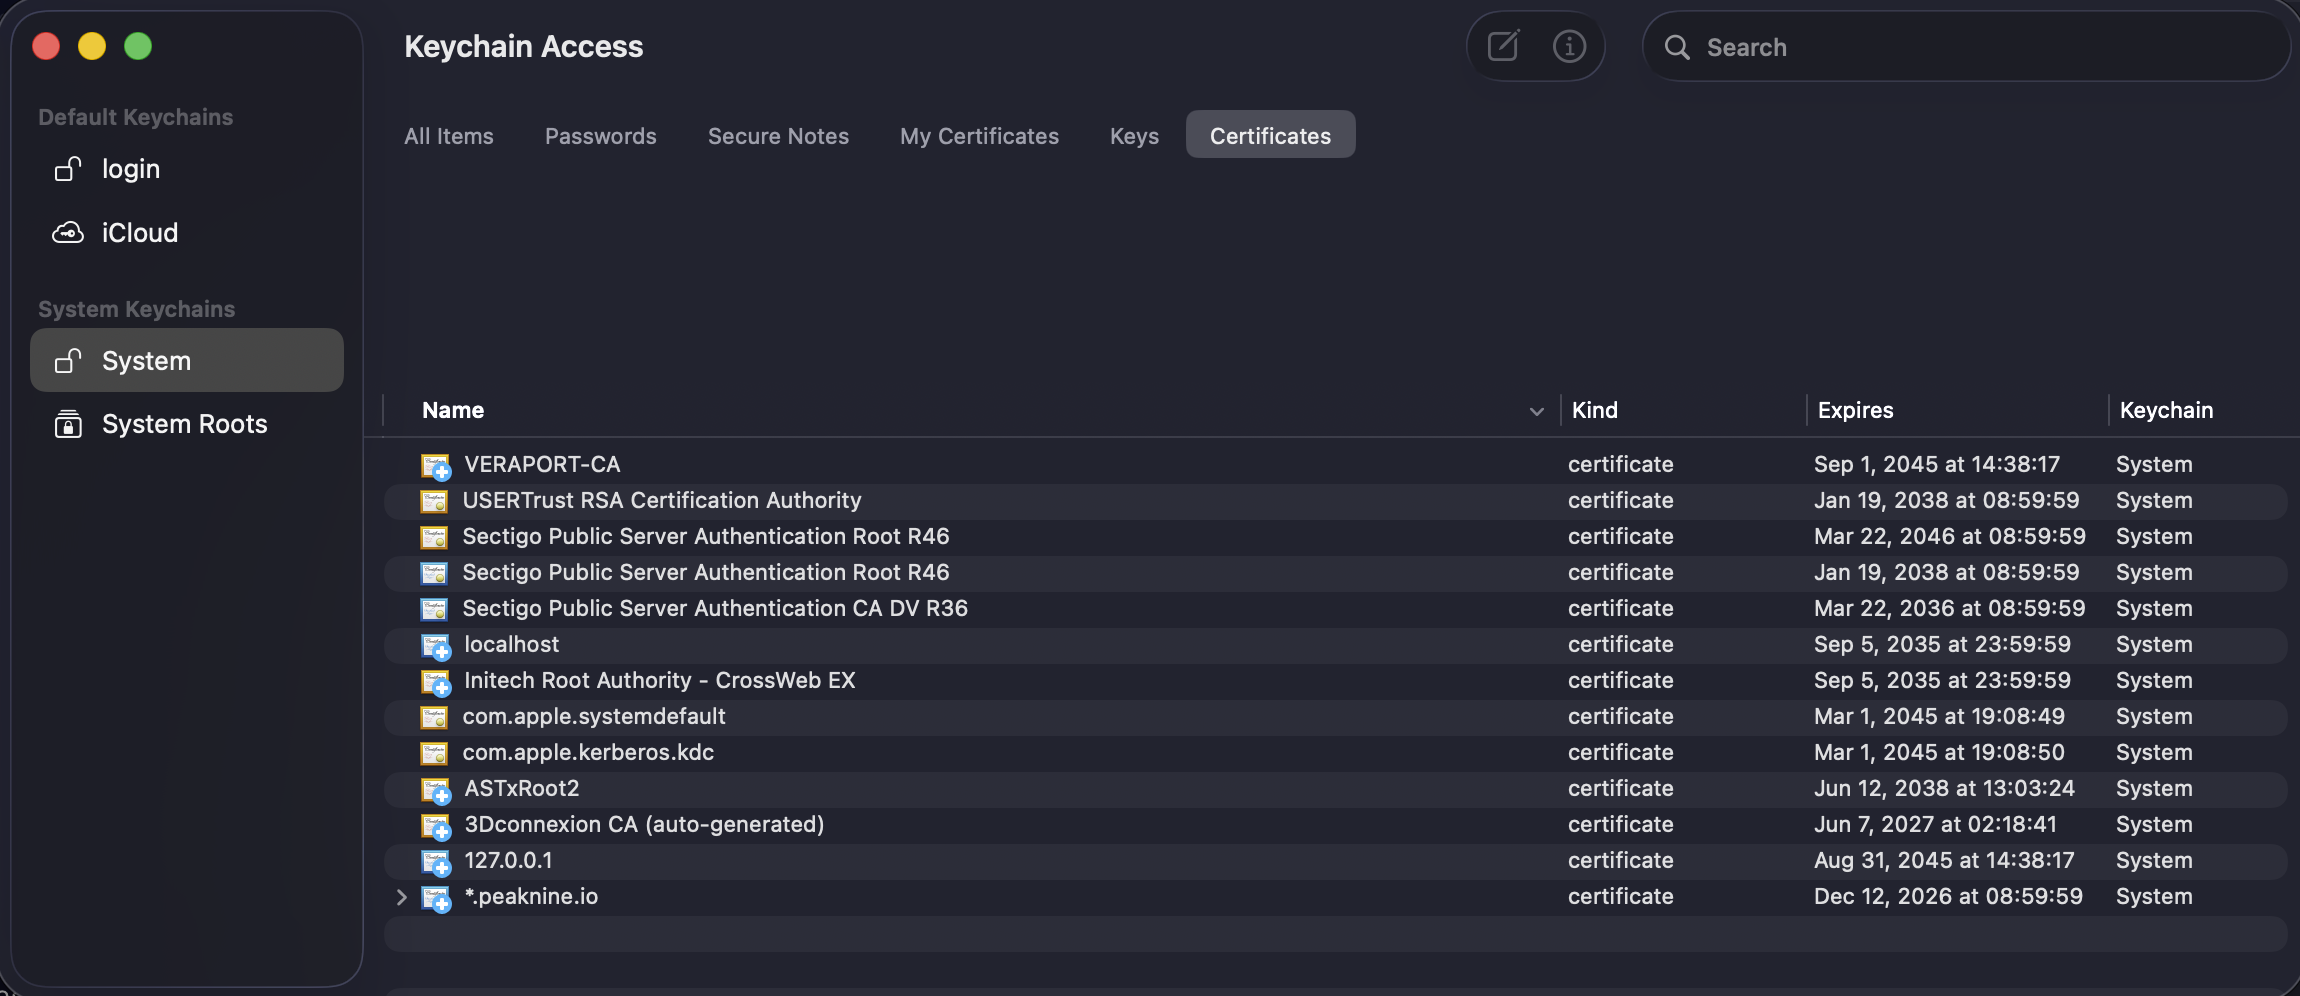
Task: Click the 3Dconnexion CA certificate icon
Action: 436,826
